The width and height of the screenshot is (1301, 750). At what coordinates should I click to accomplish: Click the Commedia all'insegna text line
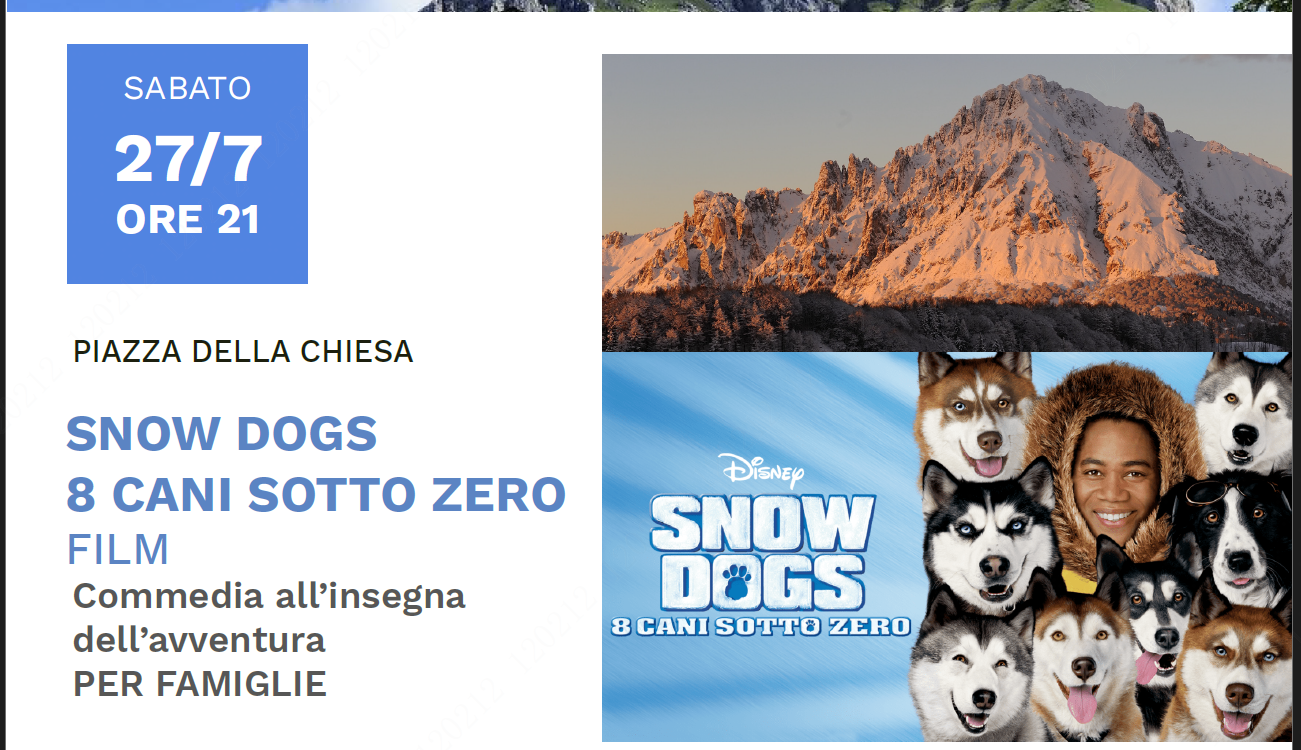[x=269, y=597]
